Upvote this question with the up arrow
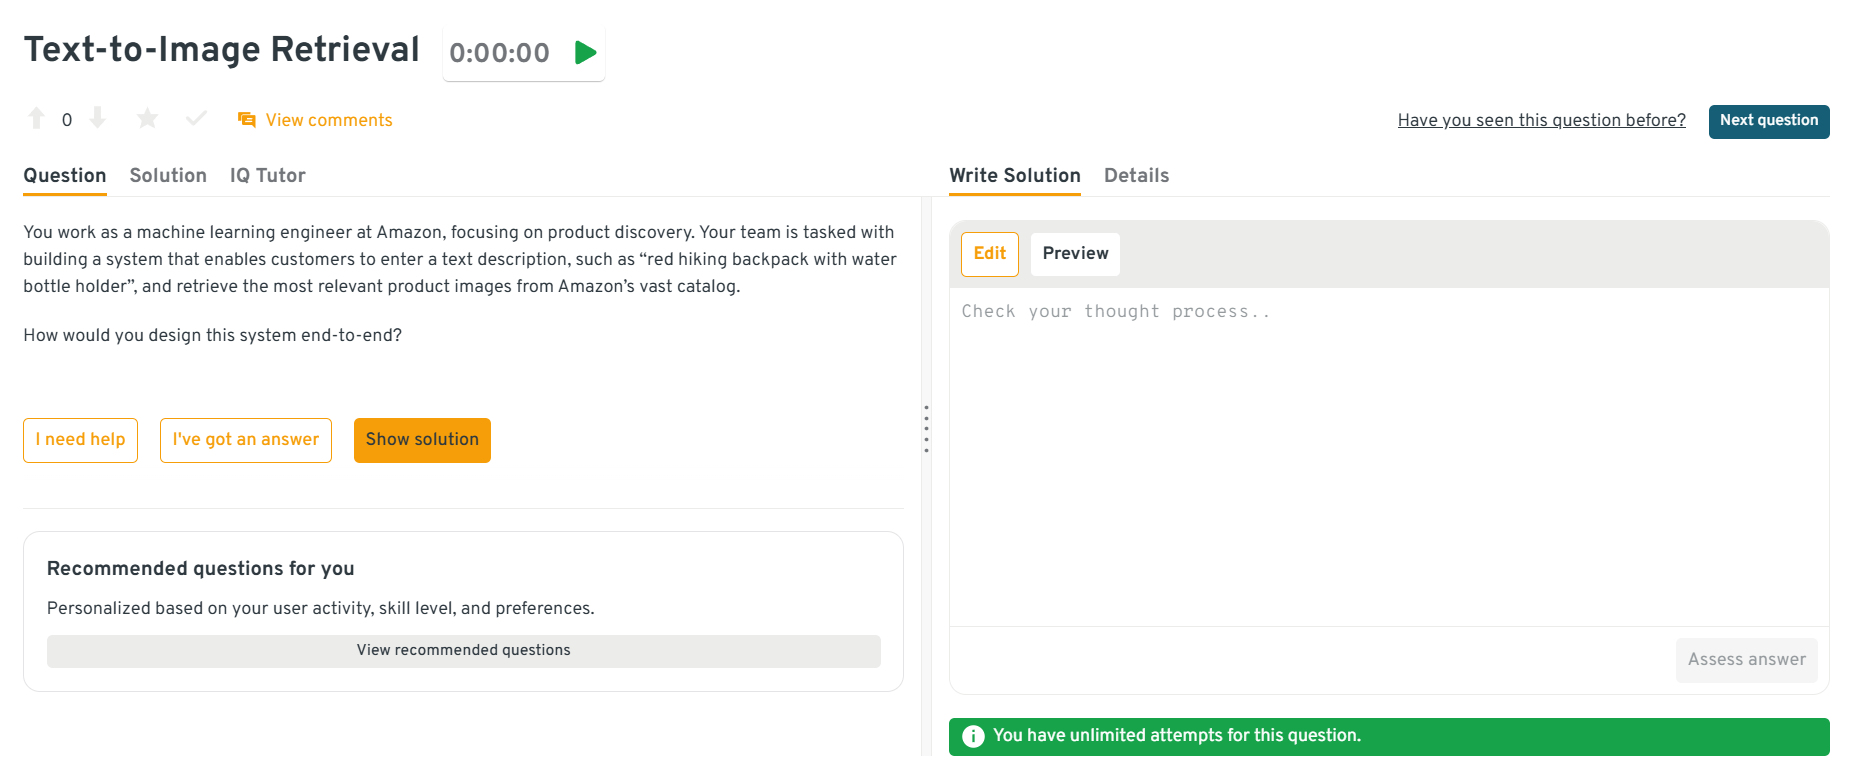This screenshot has width=1863, height=781. coord(37,119)
